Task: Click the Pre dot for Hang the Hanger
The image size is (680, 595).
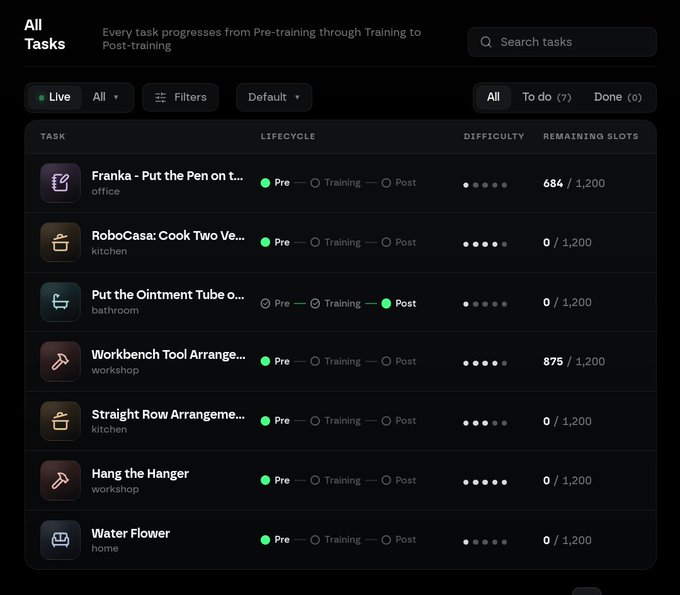Action: click(x=265, y=480)
